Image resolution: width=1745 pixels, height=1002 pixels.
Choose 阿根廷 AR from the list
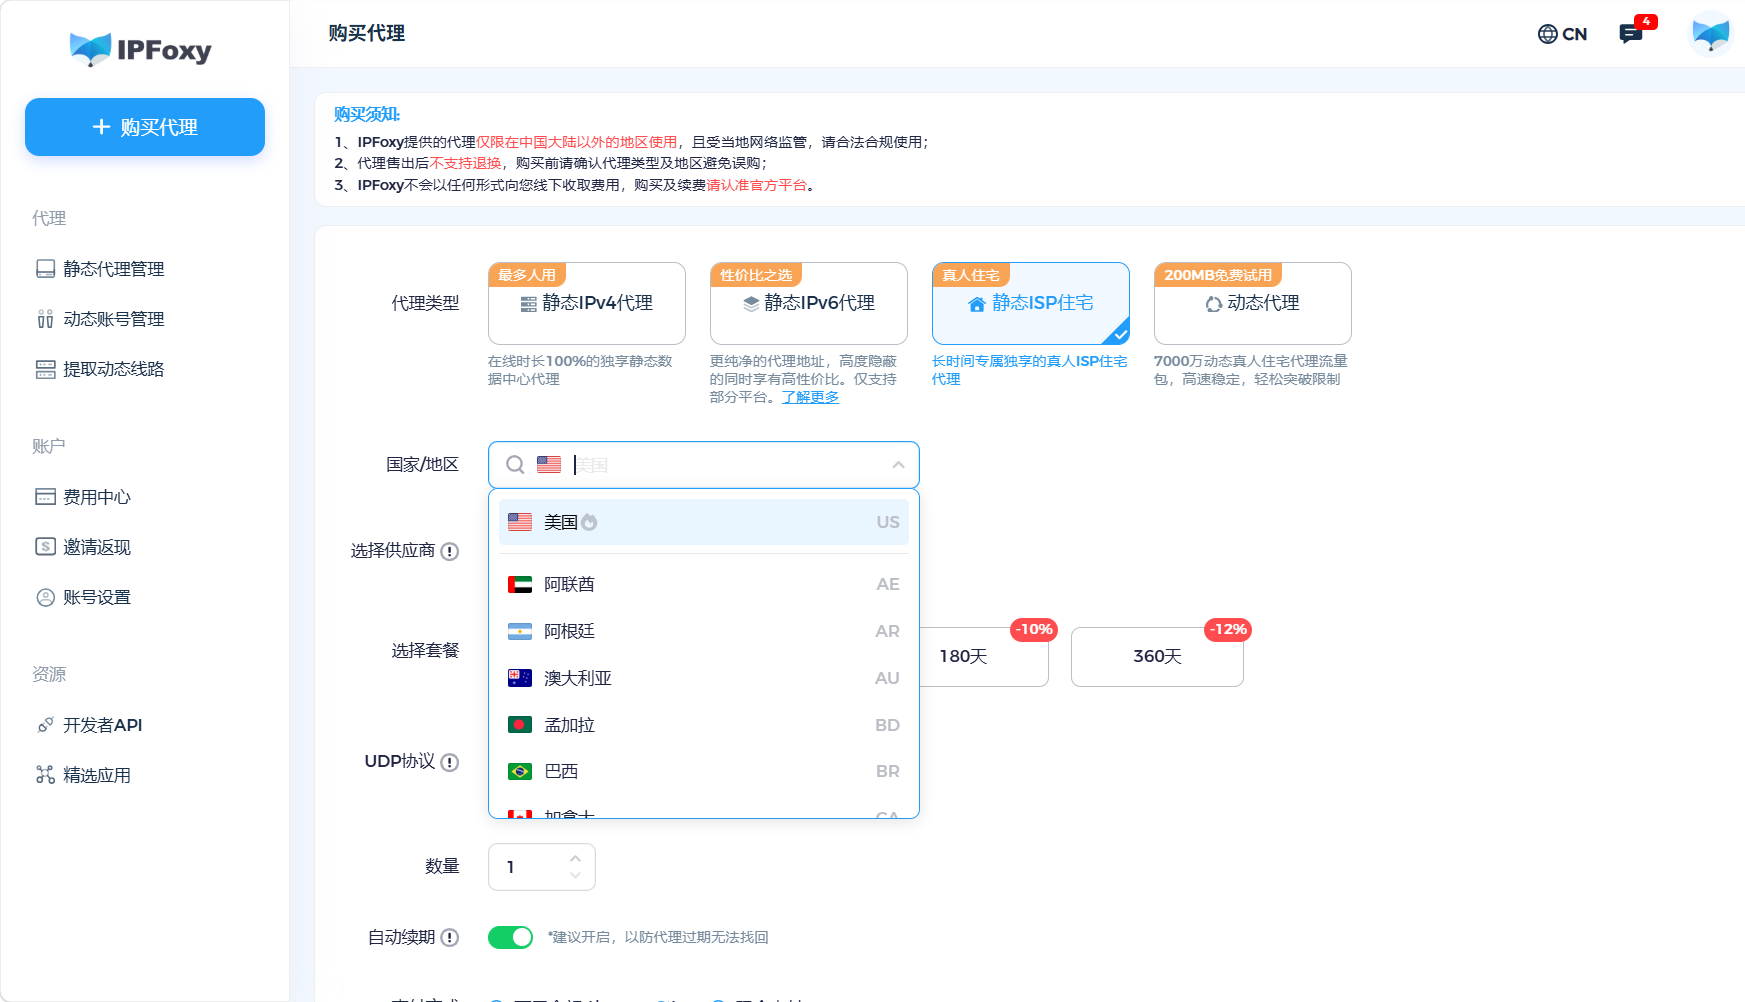point(704,631)
